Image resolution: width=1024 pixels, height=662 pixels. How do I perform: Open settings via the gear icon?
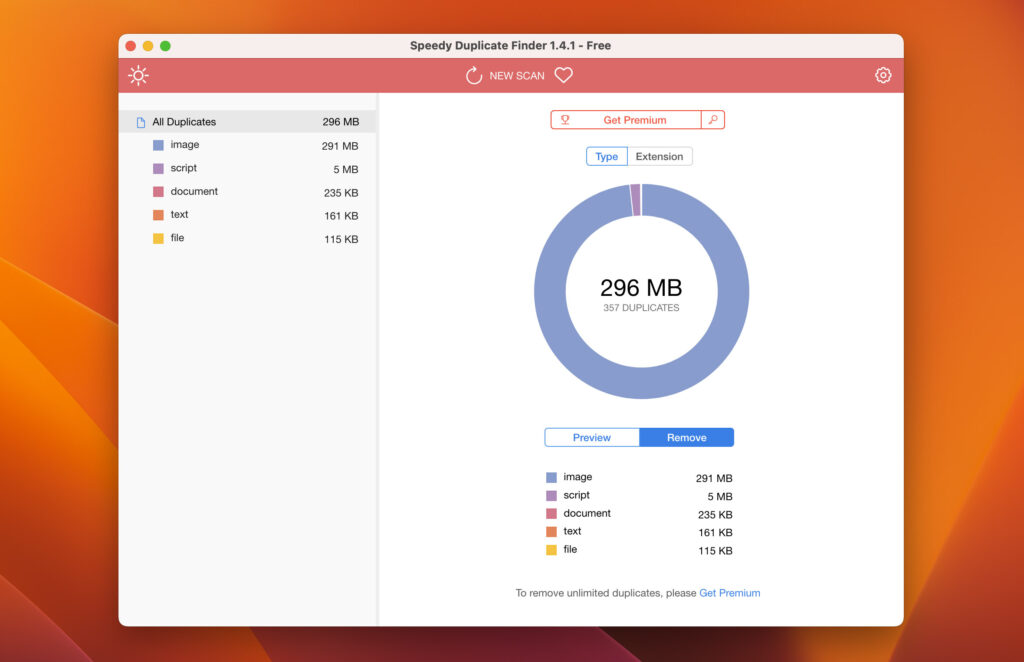click(883, 75)
